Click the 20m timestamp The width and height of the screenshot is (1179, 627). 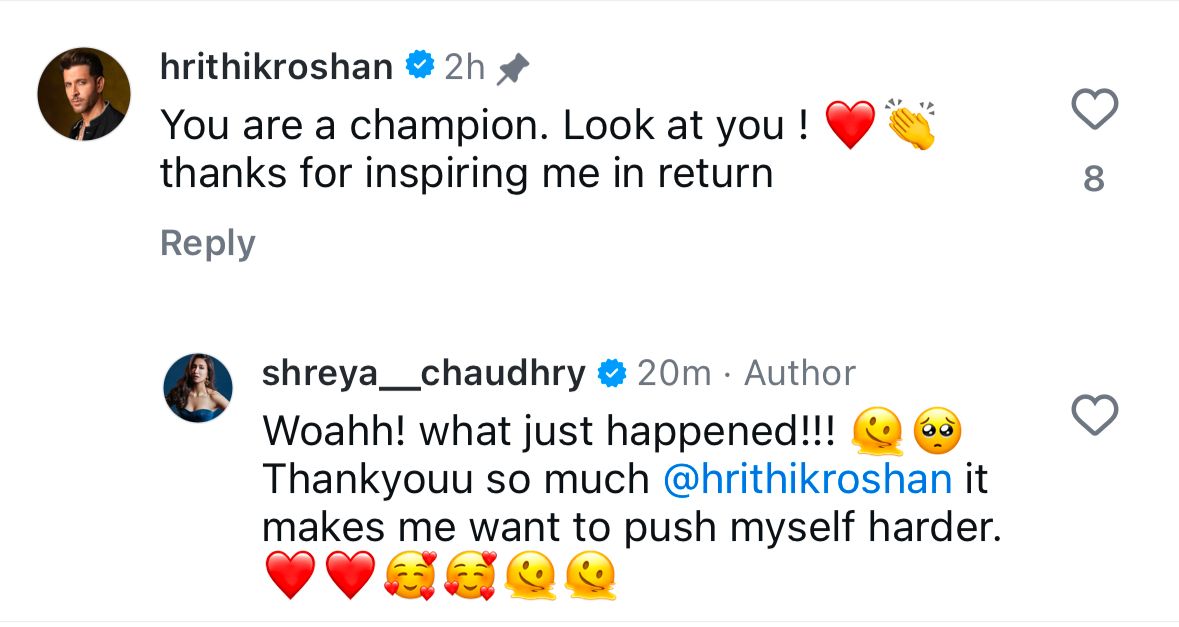click(x=674, y=374)
